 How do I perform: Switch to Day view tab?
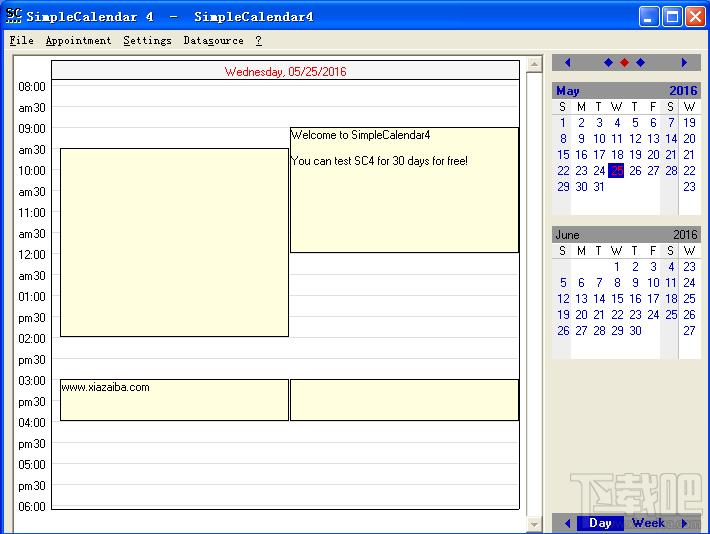click(x=600, y=523)
